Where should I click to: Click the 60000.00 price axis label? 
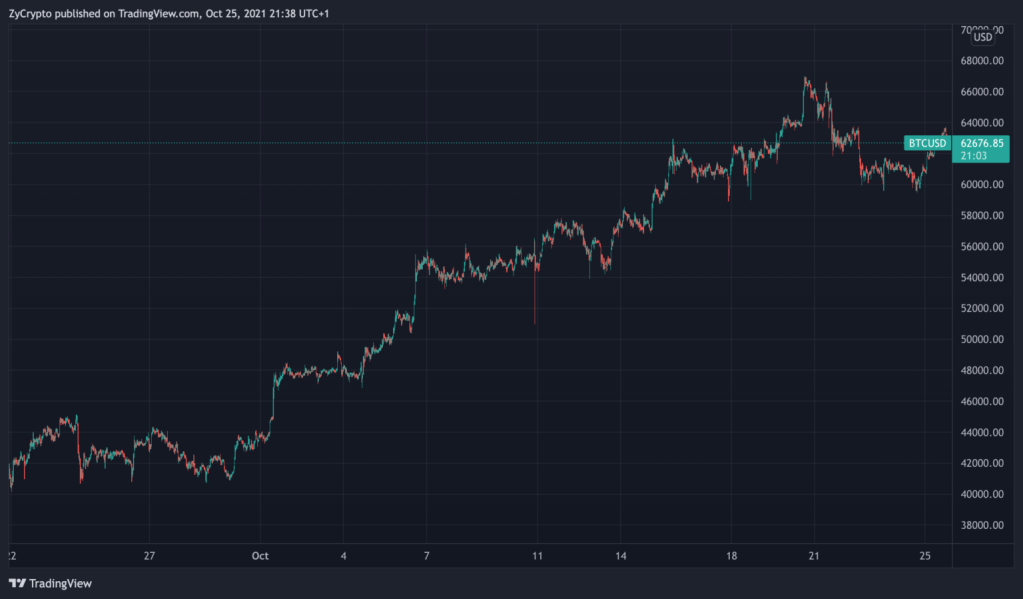pos(981,185)
